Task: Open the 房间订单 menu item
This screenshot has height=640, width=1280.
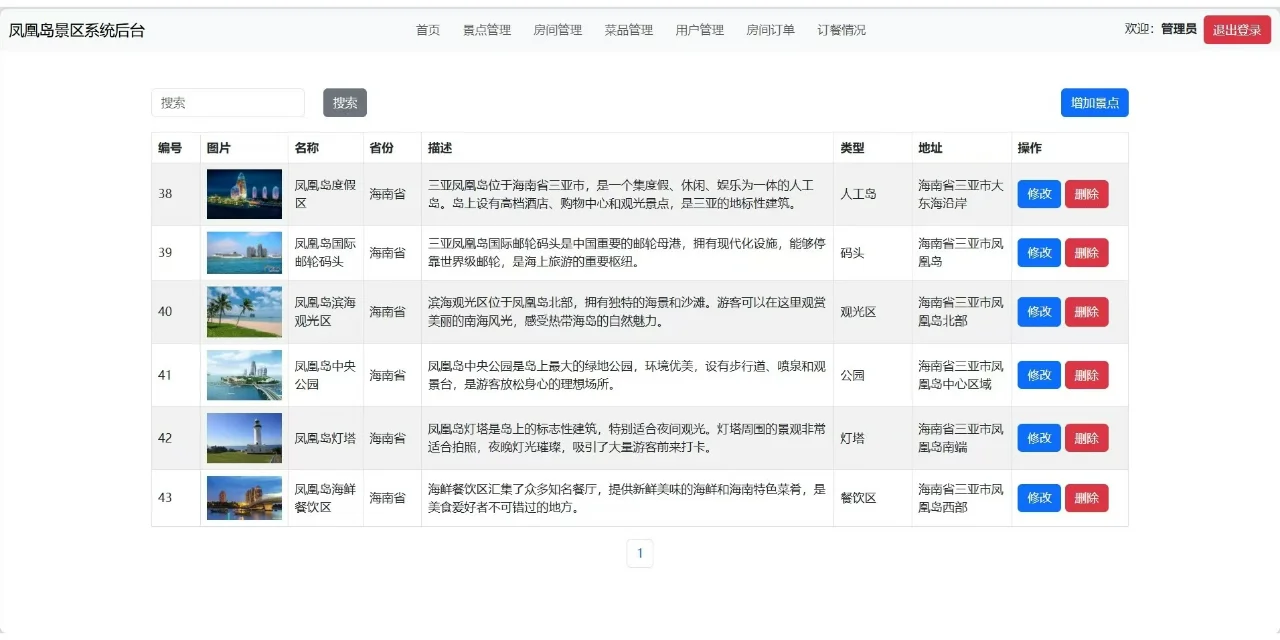Action: pos(770,29)
